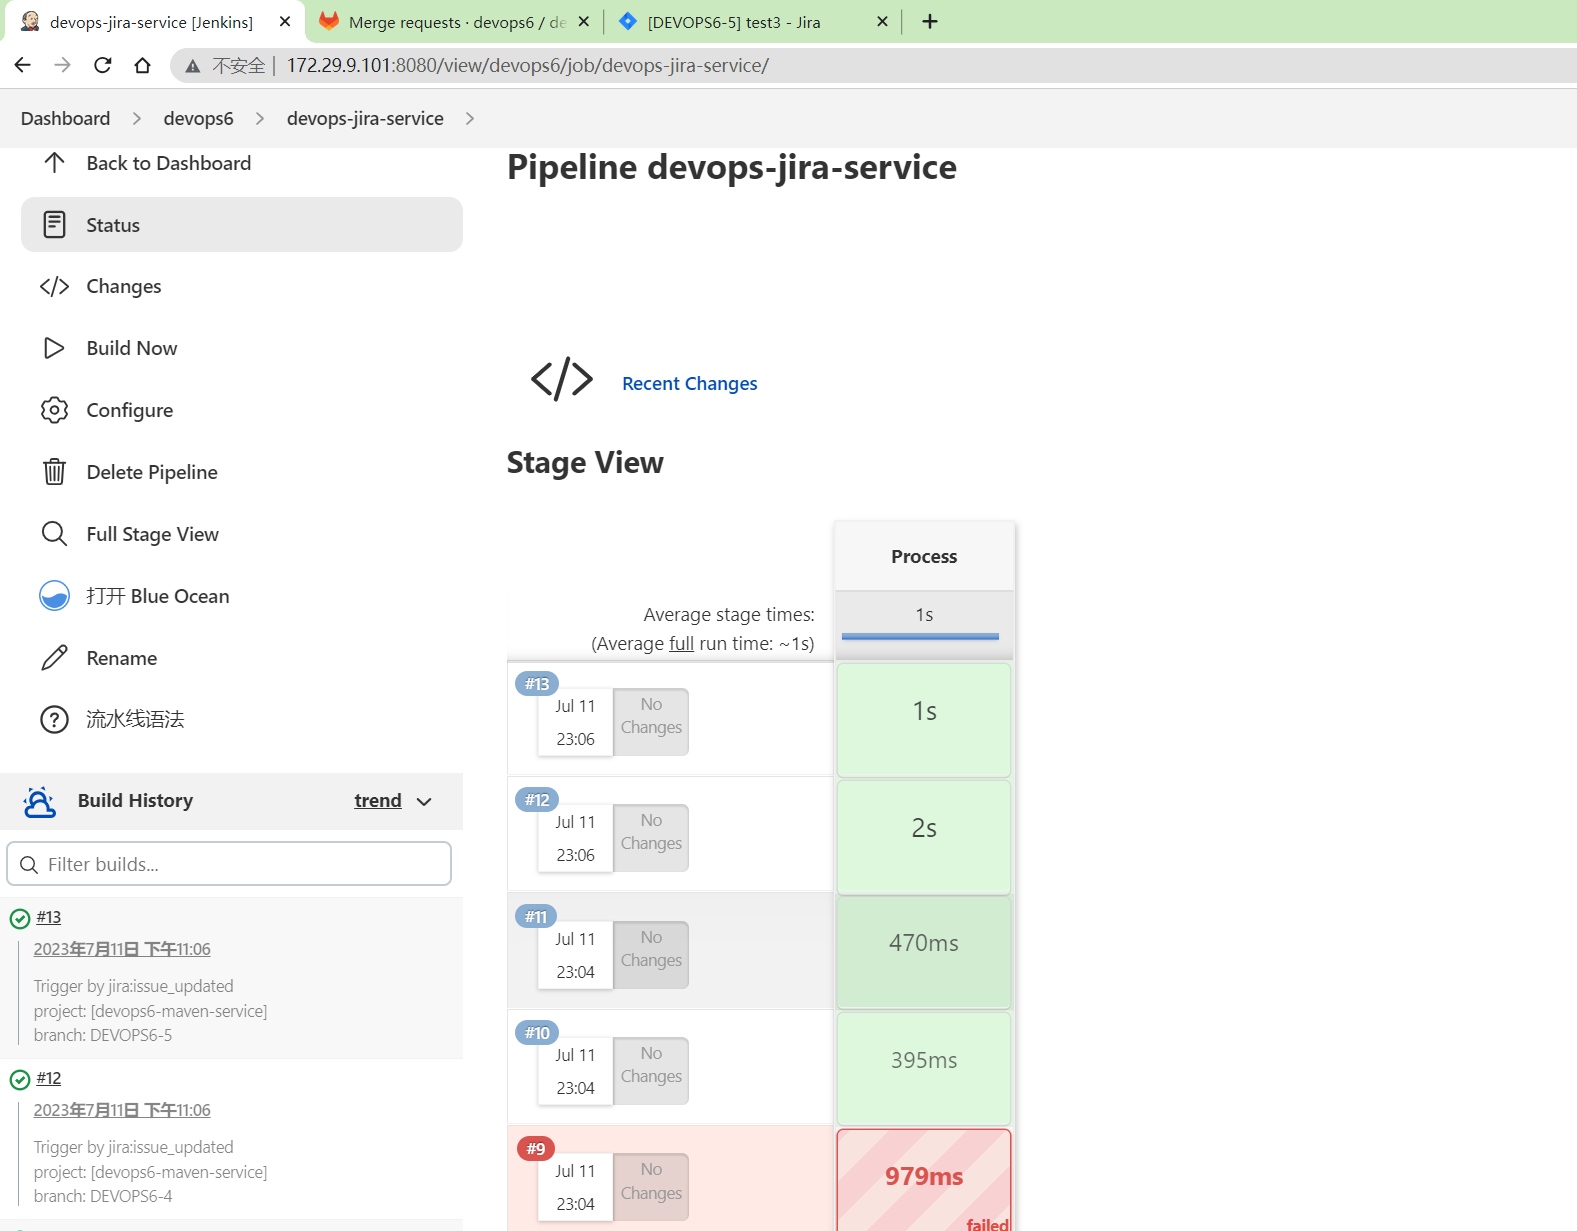This screenshot has width=1577, height=1231.
Task: Click the Process stage header
Action: tap(924, 556)
